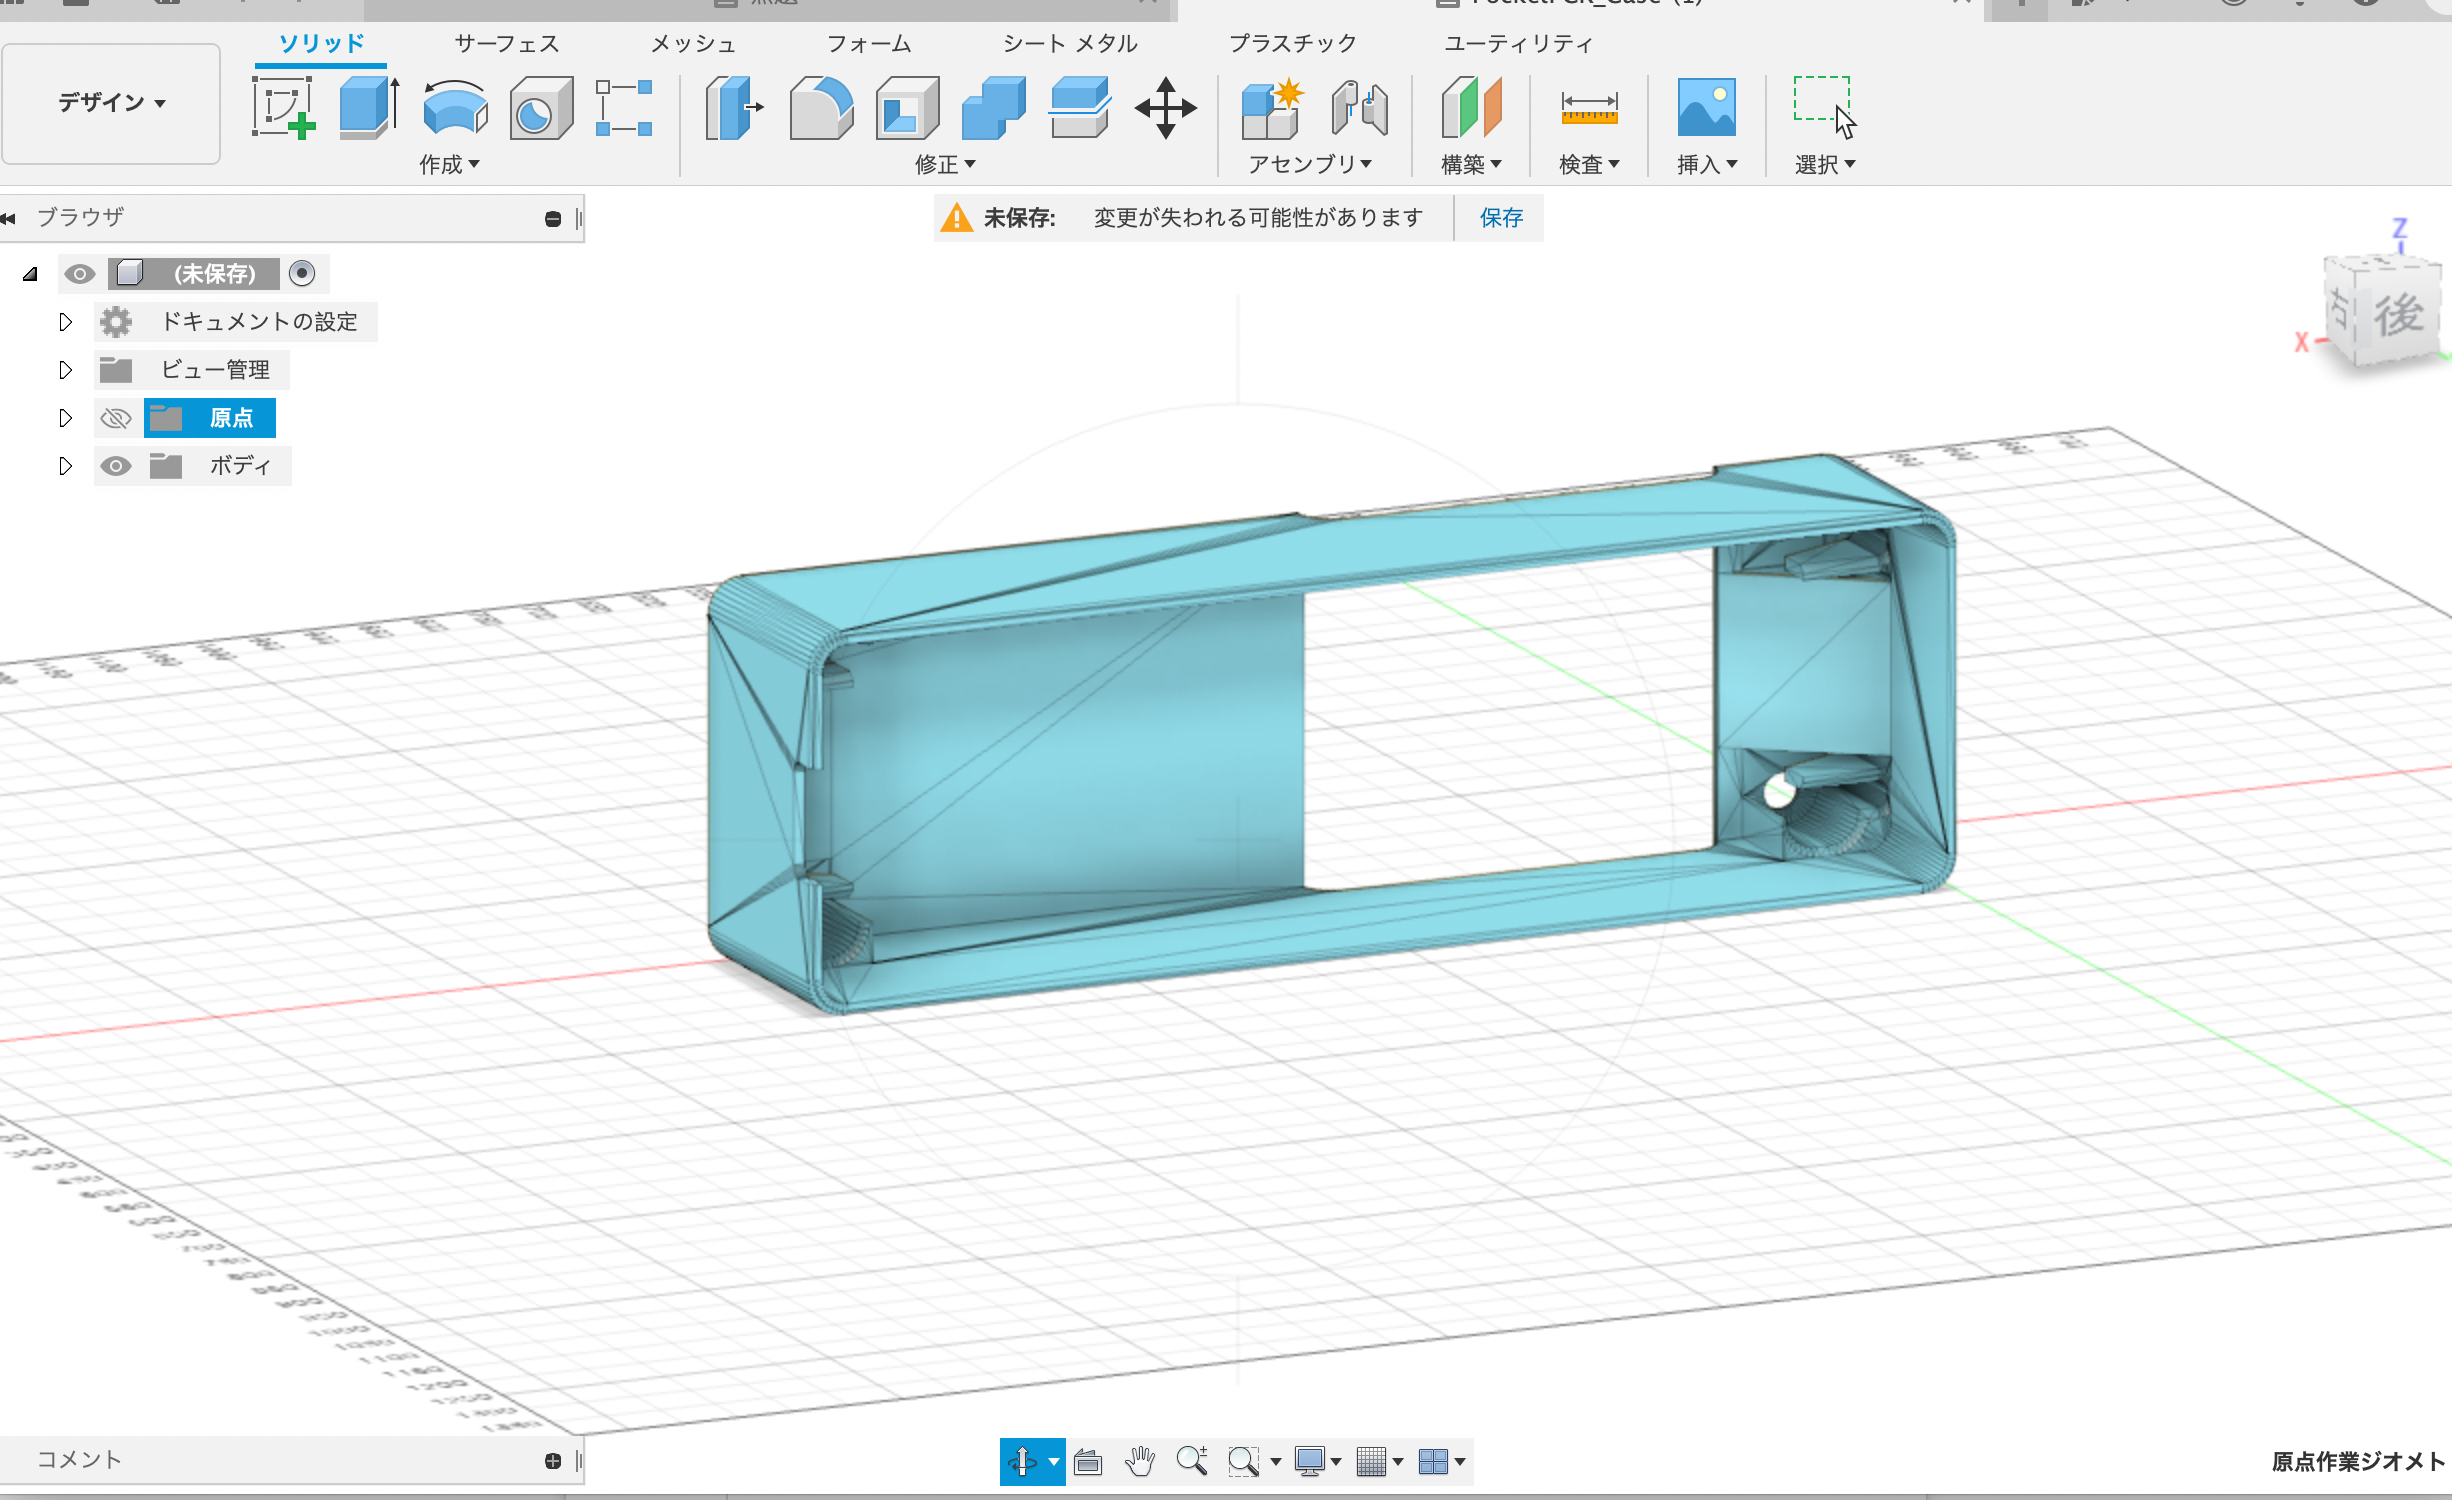2452x1500 pixels.
Task: Click the Zoom Window icon
Action: (x=1243, y=1462)
